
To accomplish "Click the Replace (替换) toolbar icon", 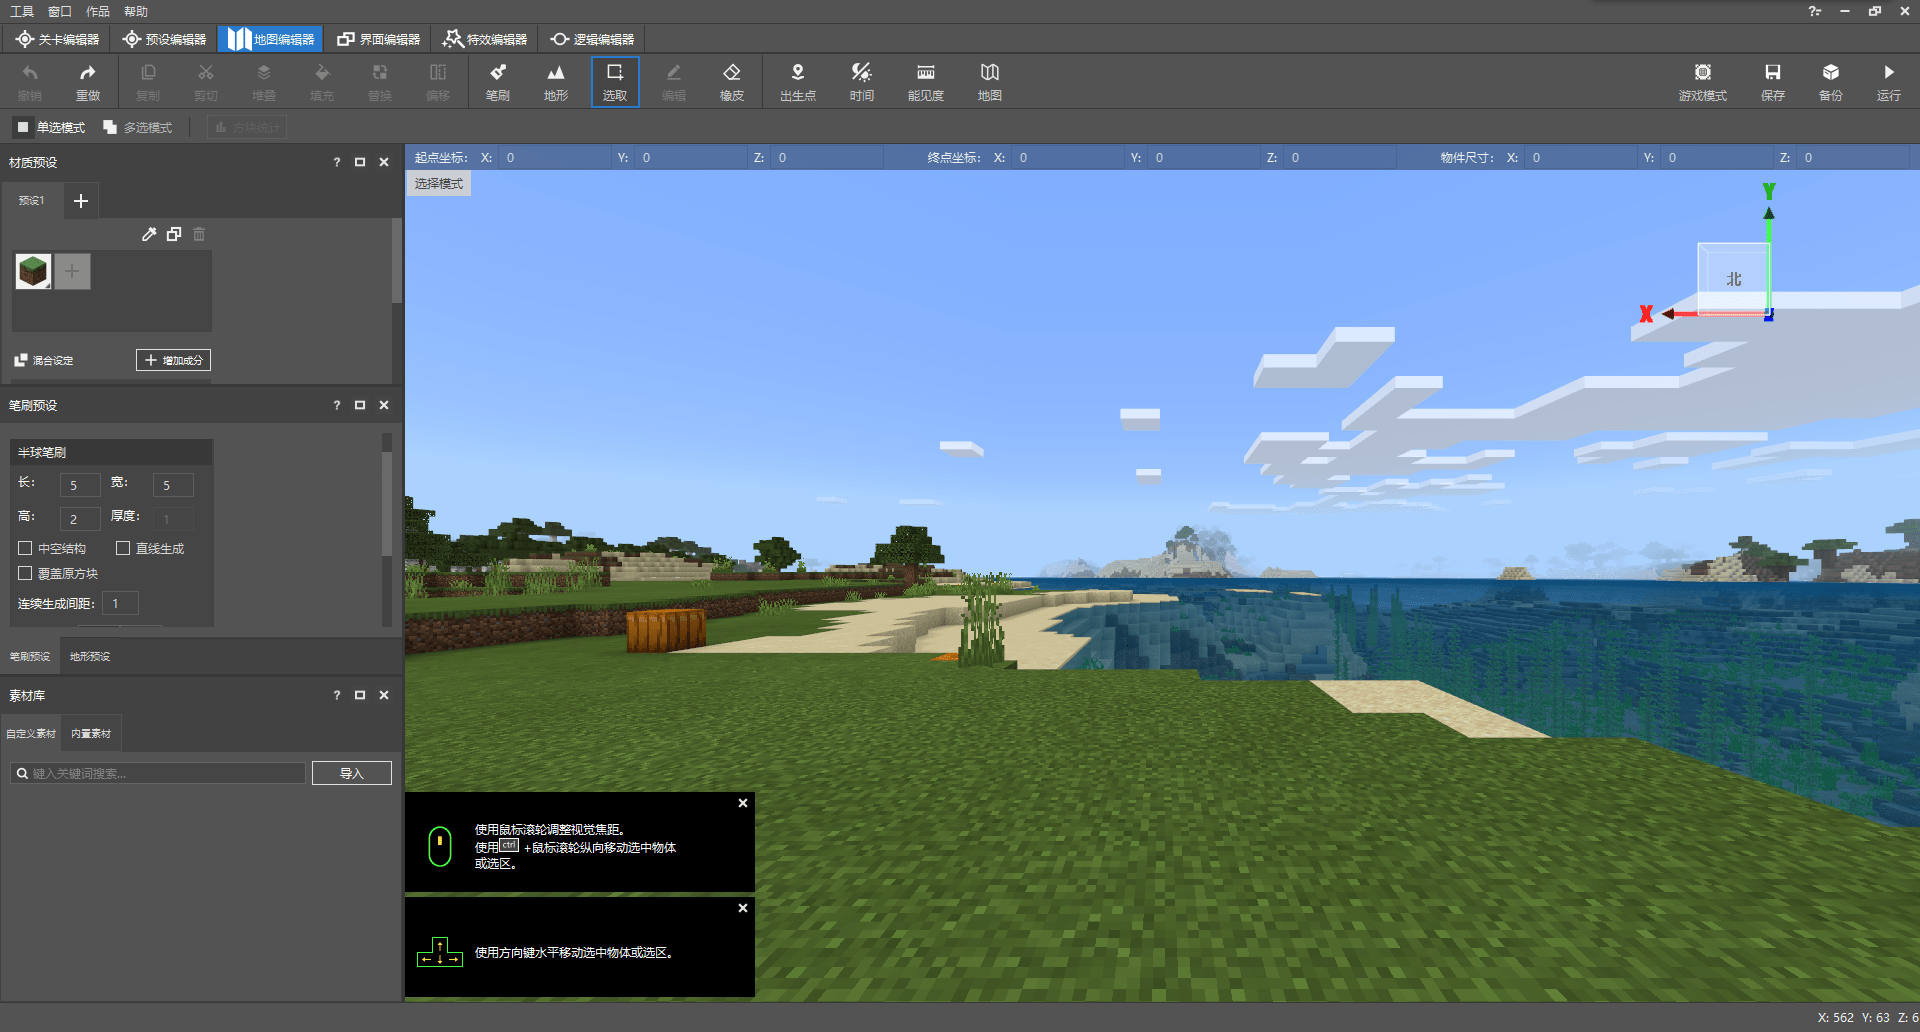I will point(380,81).
